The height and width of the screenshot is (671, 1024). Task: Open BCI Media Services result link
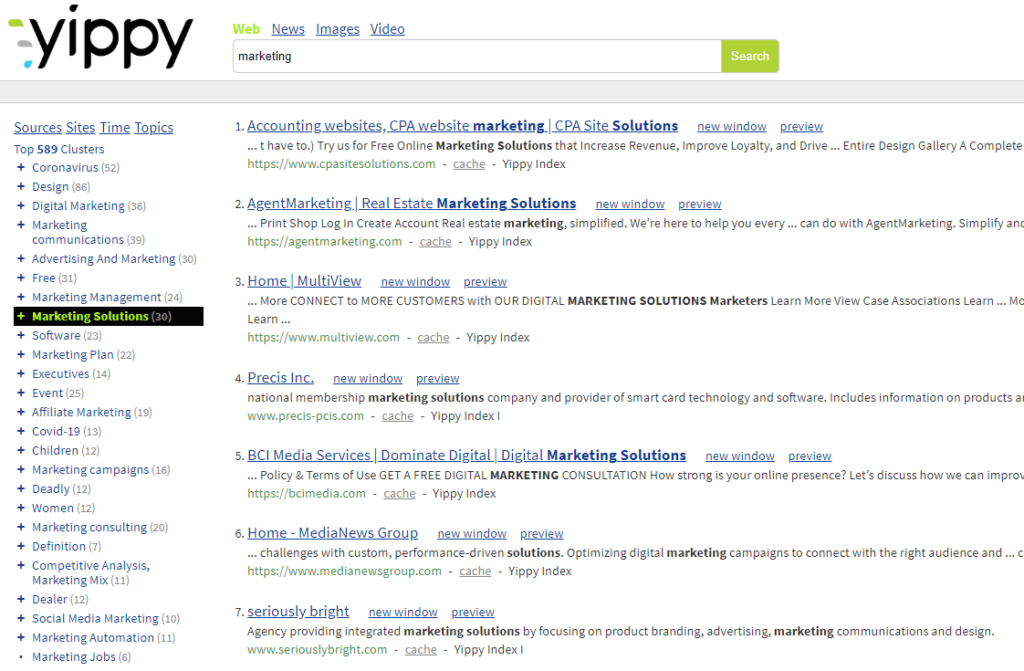(x=466, y=455)
